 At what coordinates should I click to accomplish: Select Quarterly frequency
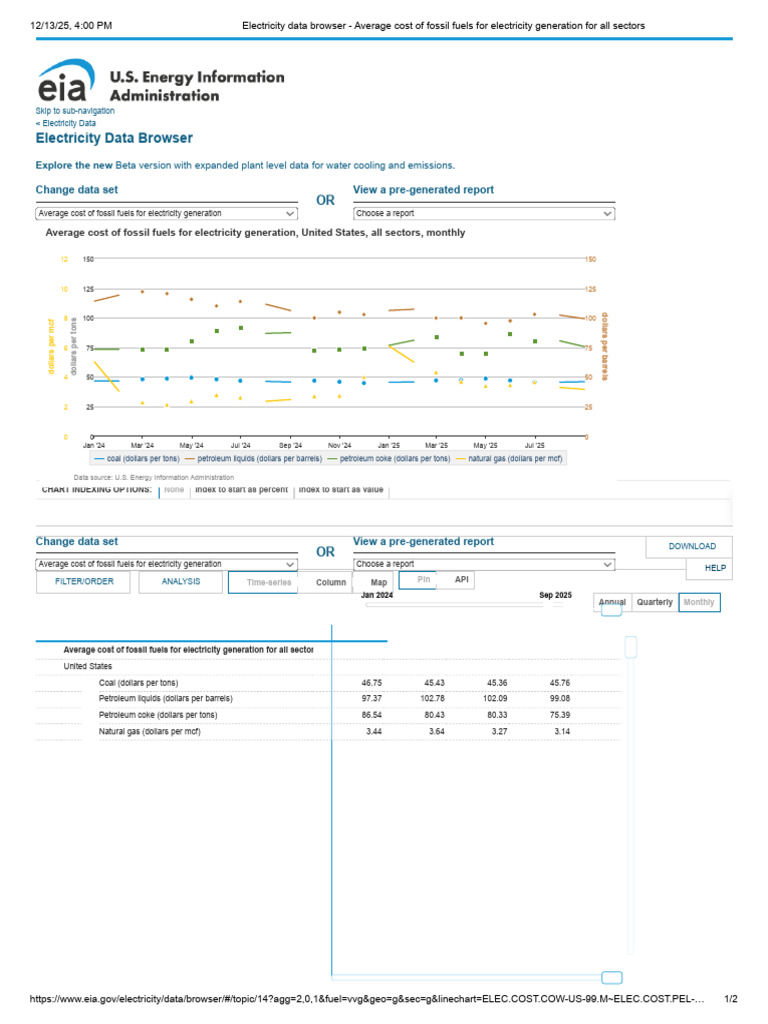pyautogui.click(x=654, y=603)
